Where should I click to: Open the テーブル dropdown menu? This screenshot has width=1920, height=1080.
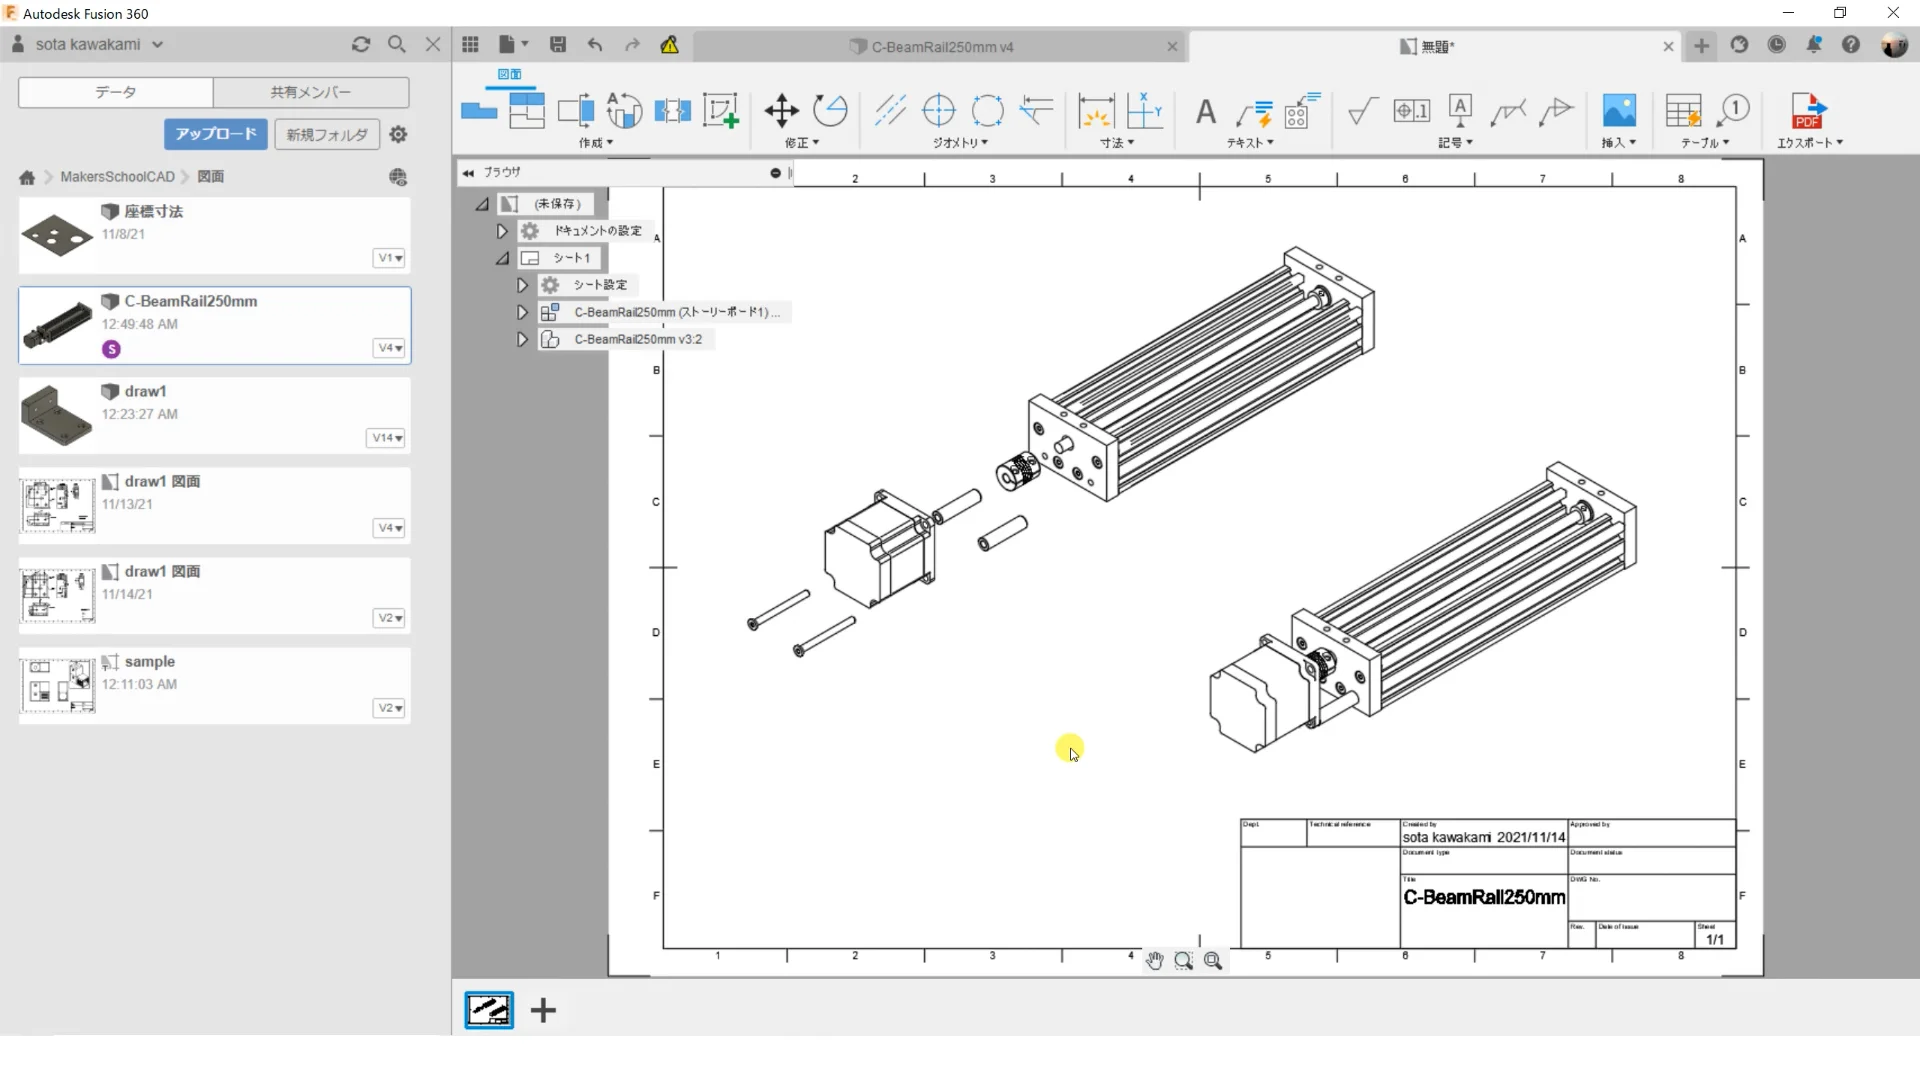pos(1705,143)
